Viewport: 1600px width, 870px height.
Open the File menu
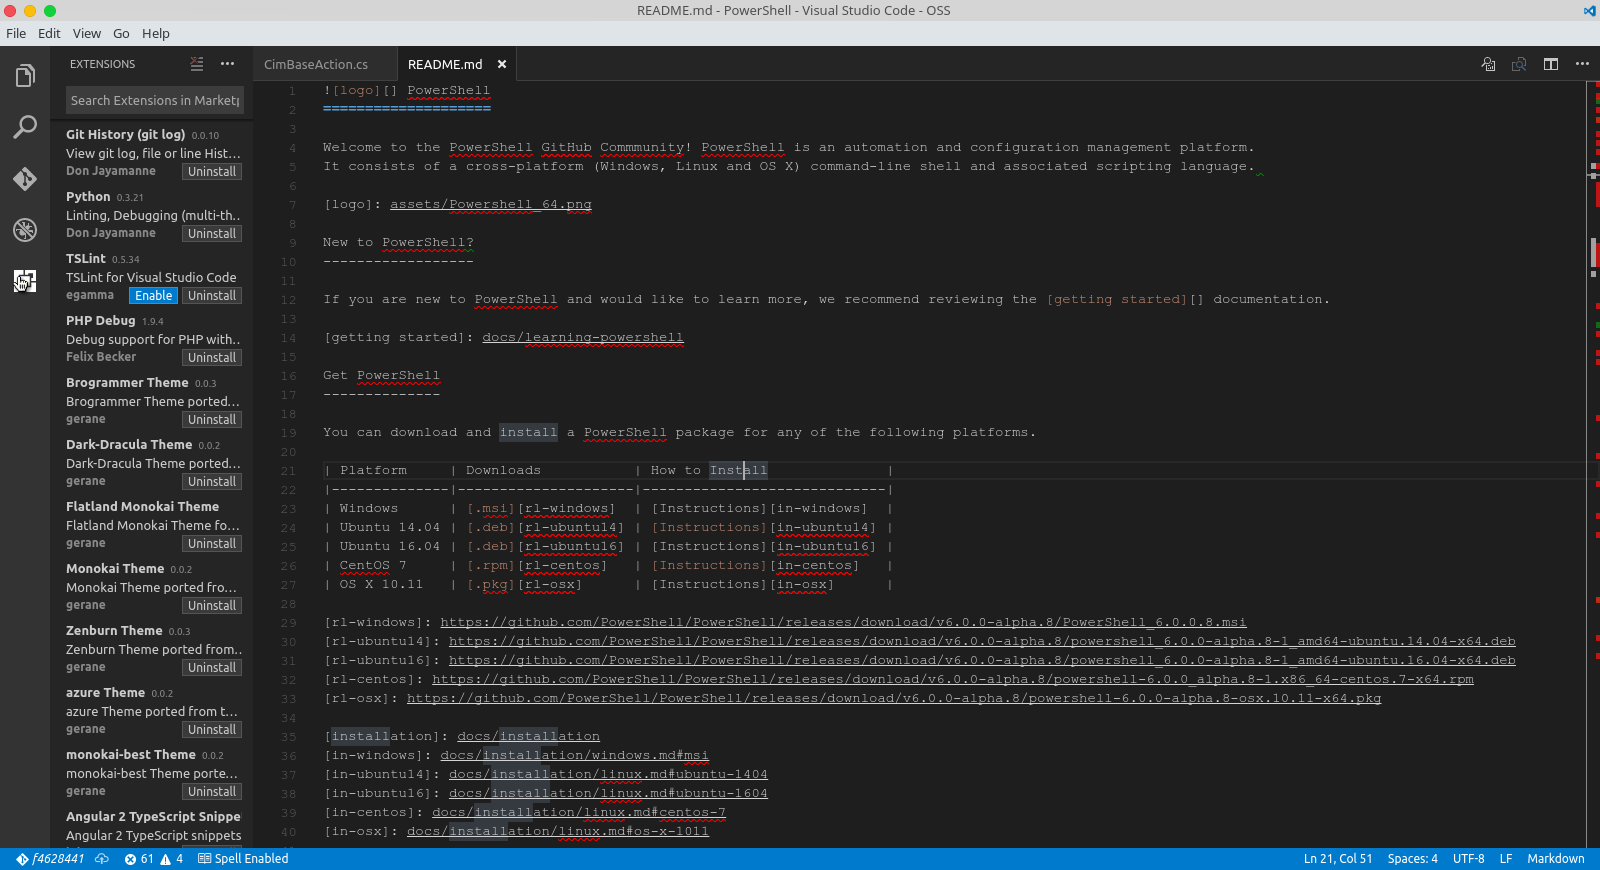16,33
